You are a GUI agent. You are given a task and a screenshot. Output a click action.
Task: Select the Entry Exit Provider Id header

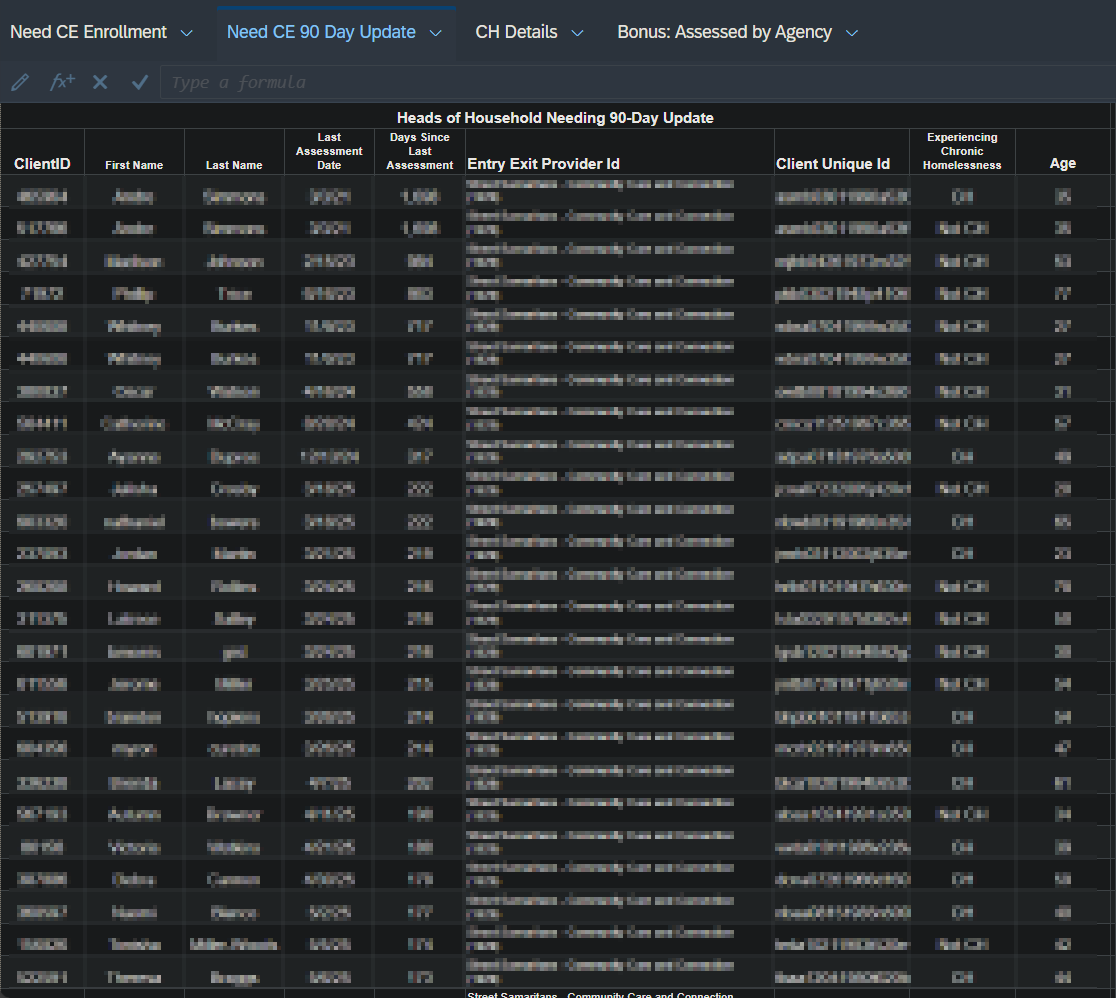coord(543,164)
